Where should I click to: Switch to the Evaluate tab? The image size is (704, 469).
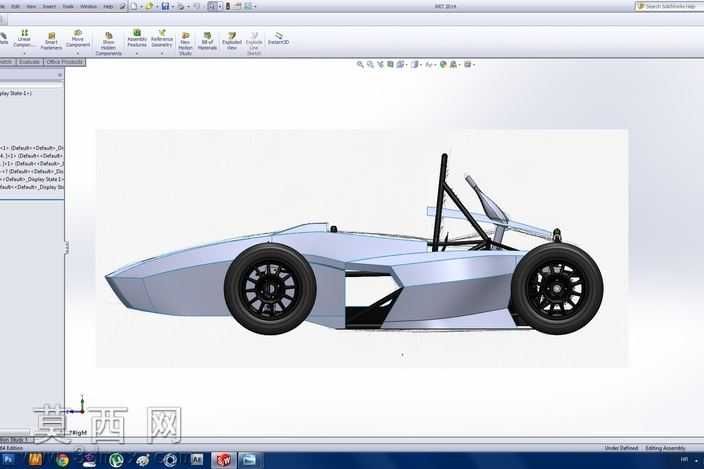tap(29, 62)
